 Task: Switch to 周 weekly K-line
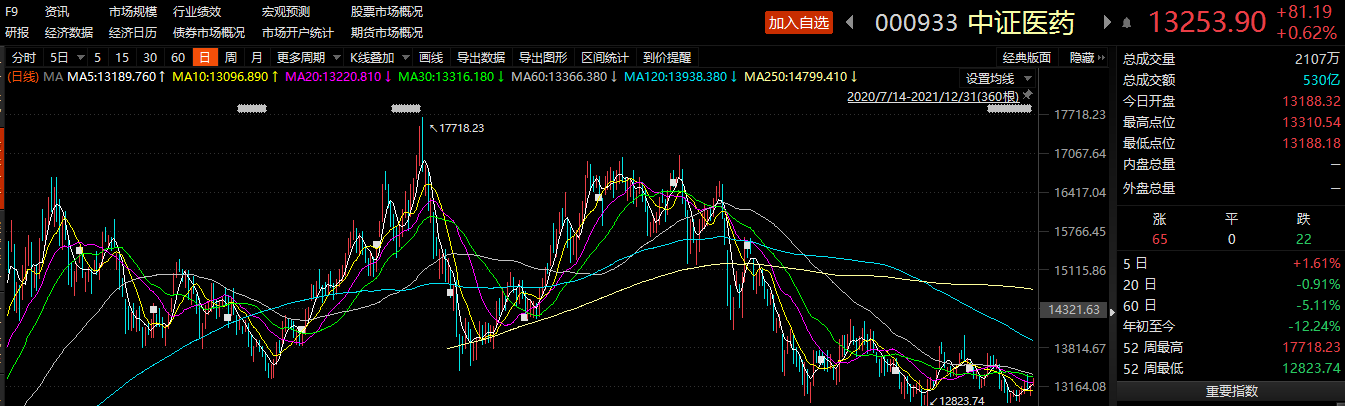click(231, 57)
